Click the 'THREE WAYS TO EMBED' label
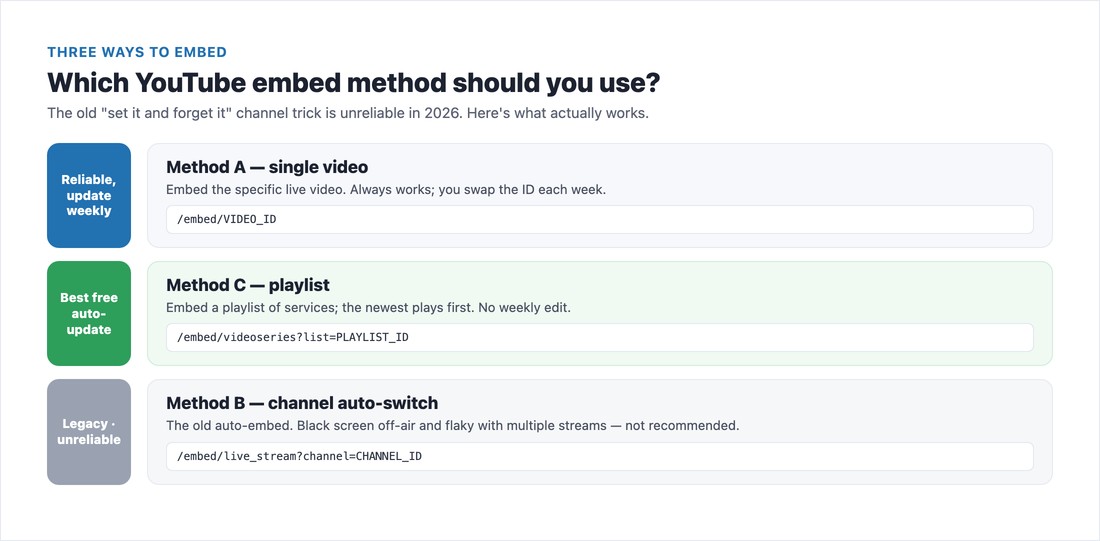The width and height of the screenshot is (1100, 541). (137, 52)
